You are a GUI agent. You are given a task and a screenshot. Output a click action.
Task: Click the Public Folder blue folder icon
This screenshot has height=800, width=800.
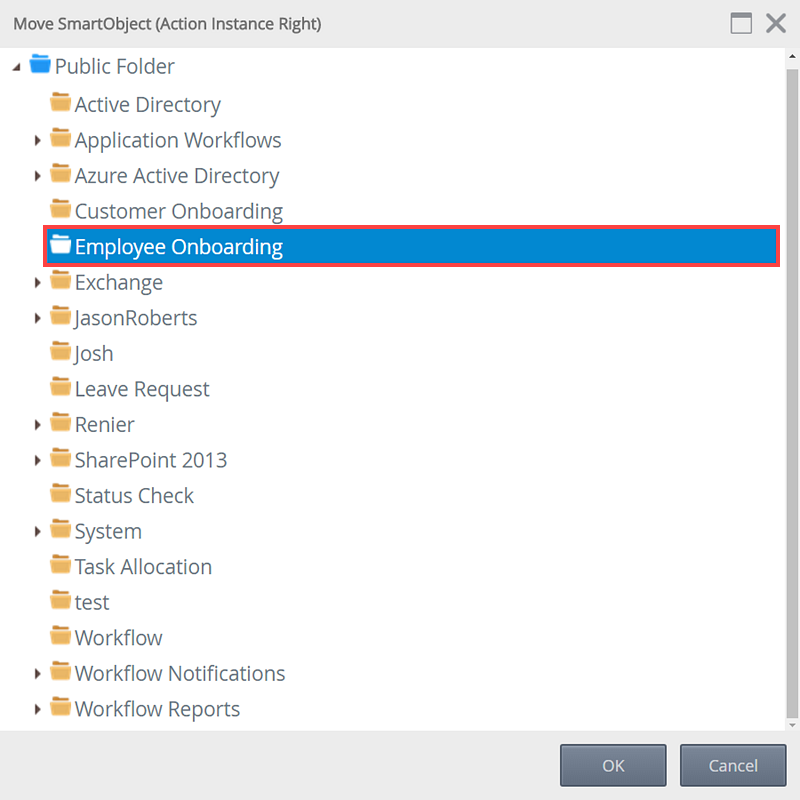[x=40, y=66]
